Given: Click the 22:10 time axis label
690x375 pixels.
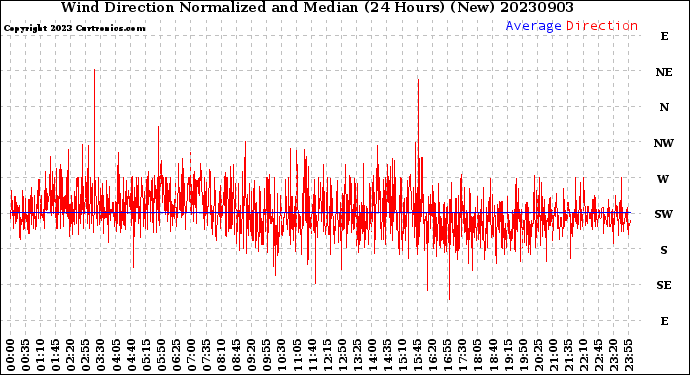Looking at the screenshot, I should click(x=583, y=355).
